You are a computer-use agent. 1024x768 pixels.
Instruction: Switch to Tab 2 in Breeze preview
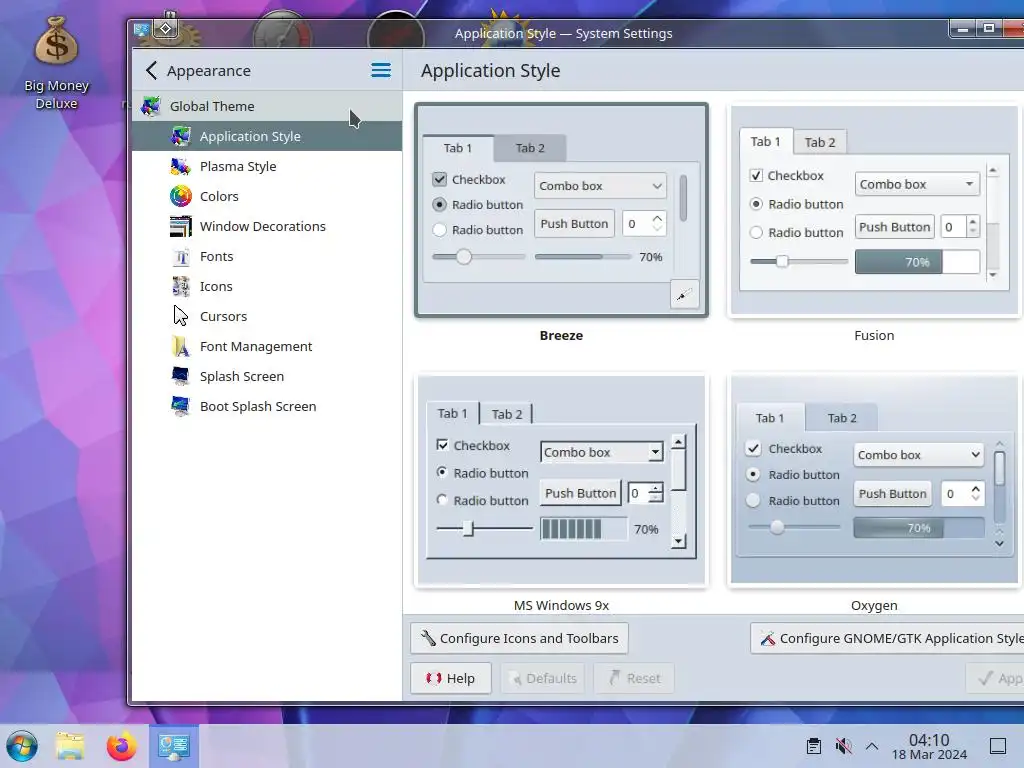[530, 148]
